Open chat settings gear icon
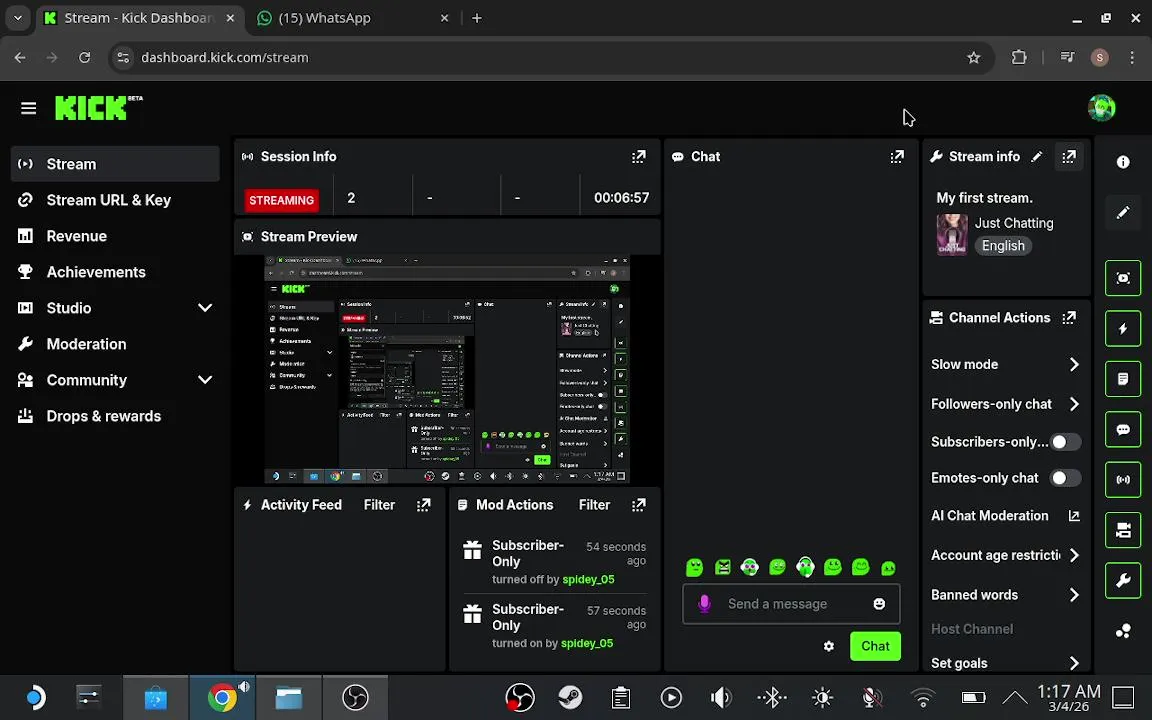The height and width of the screenshot is (720, 1152). 829,646
